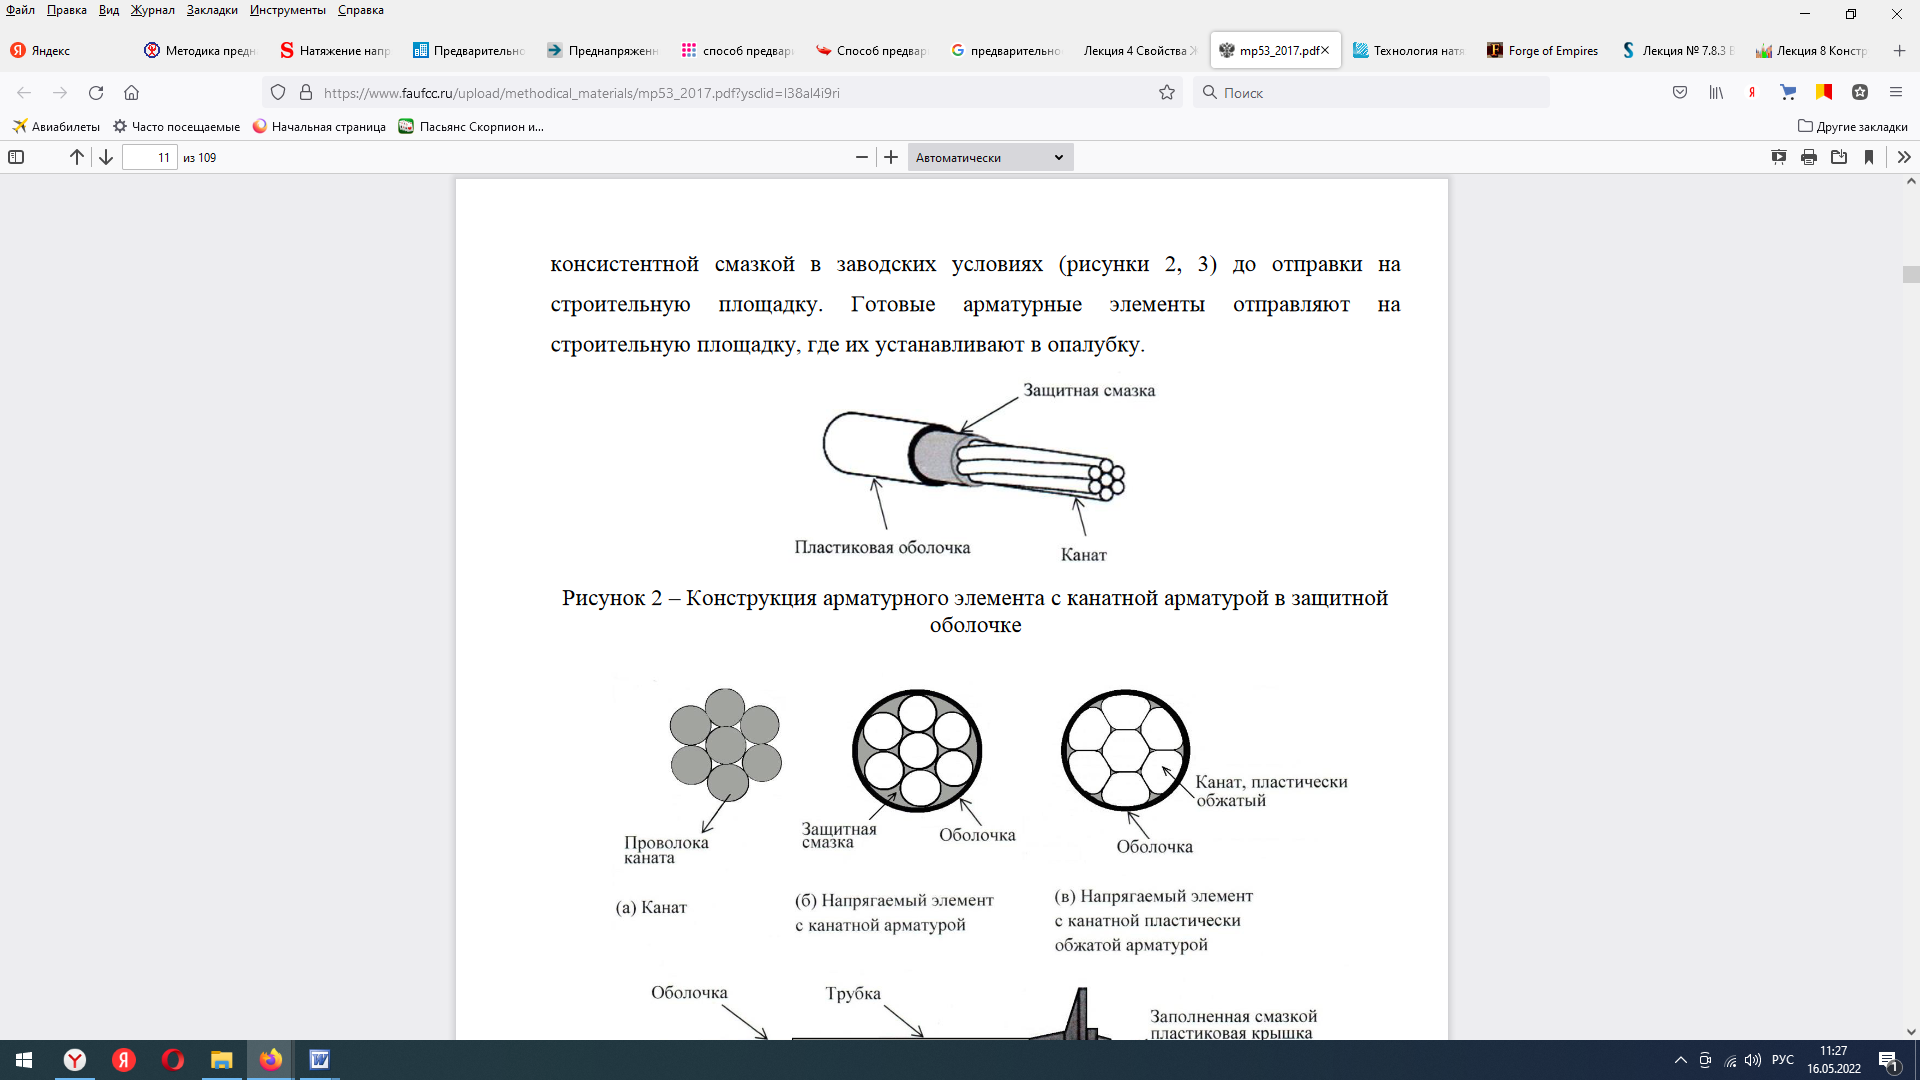The width and height of the screenshot is (1920, 1080).
Task: Open the Firefox library icon
Action: point(1716,93)
